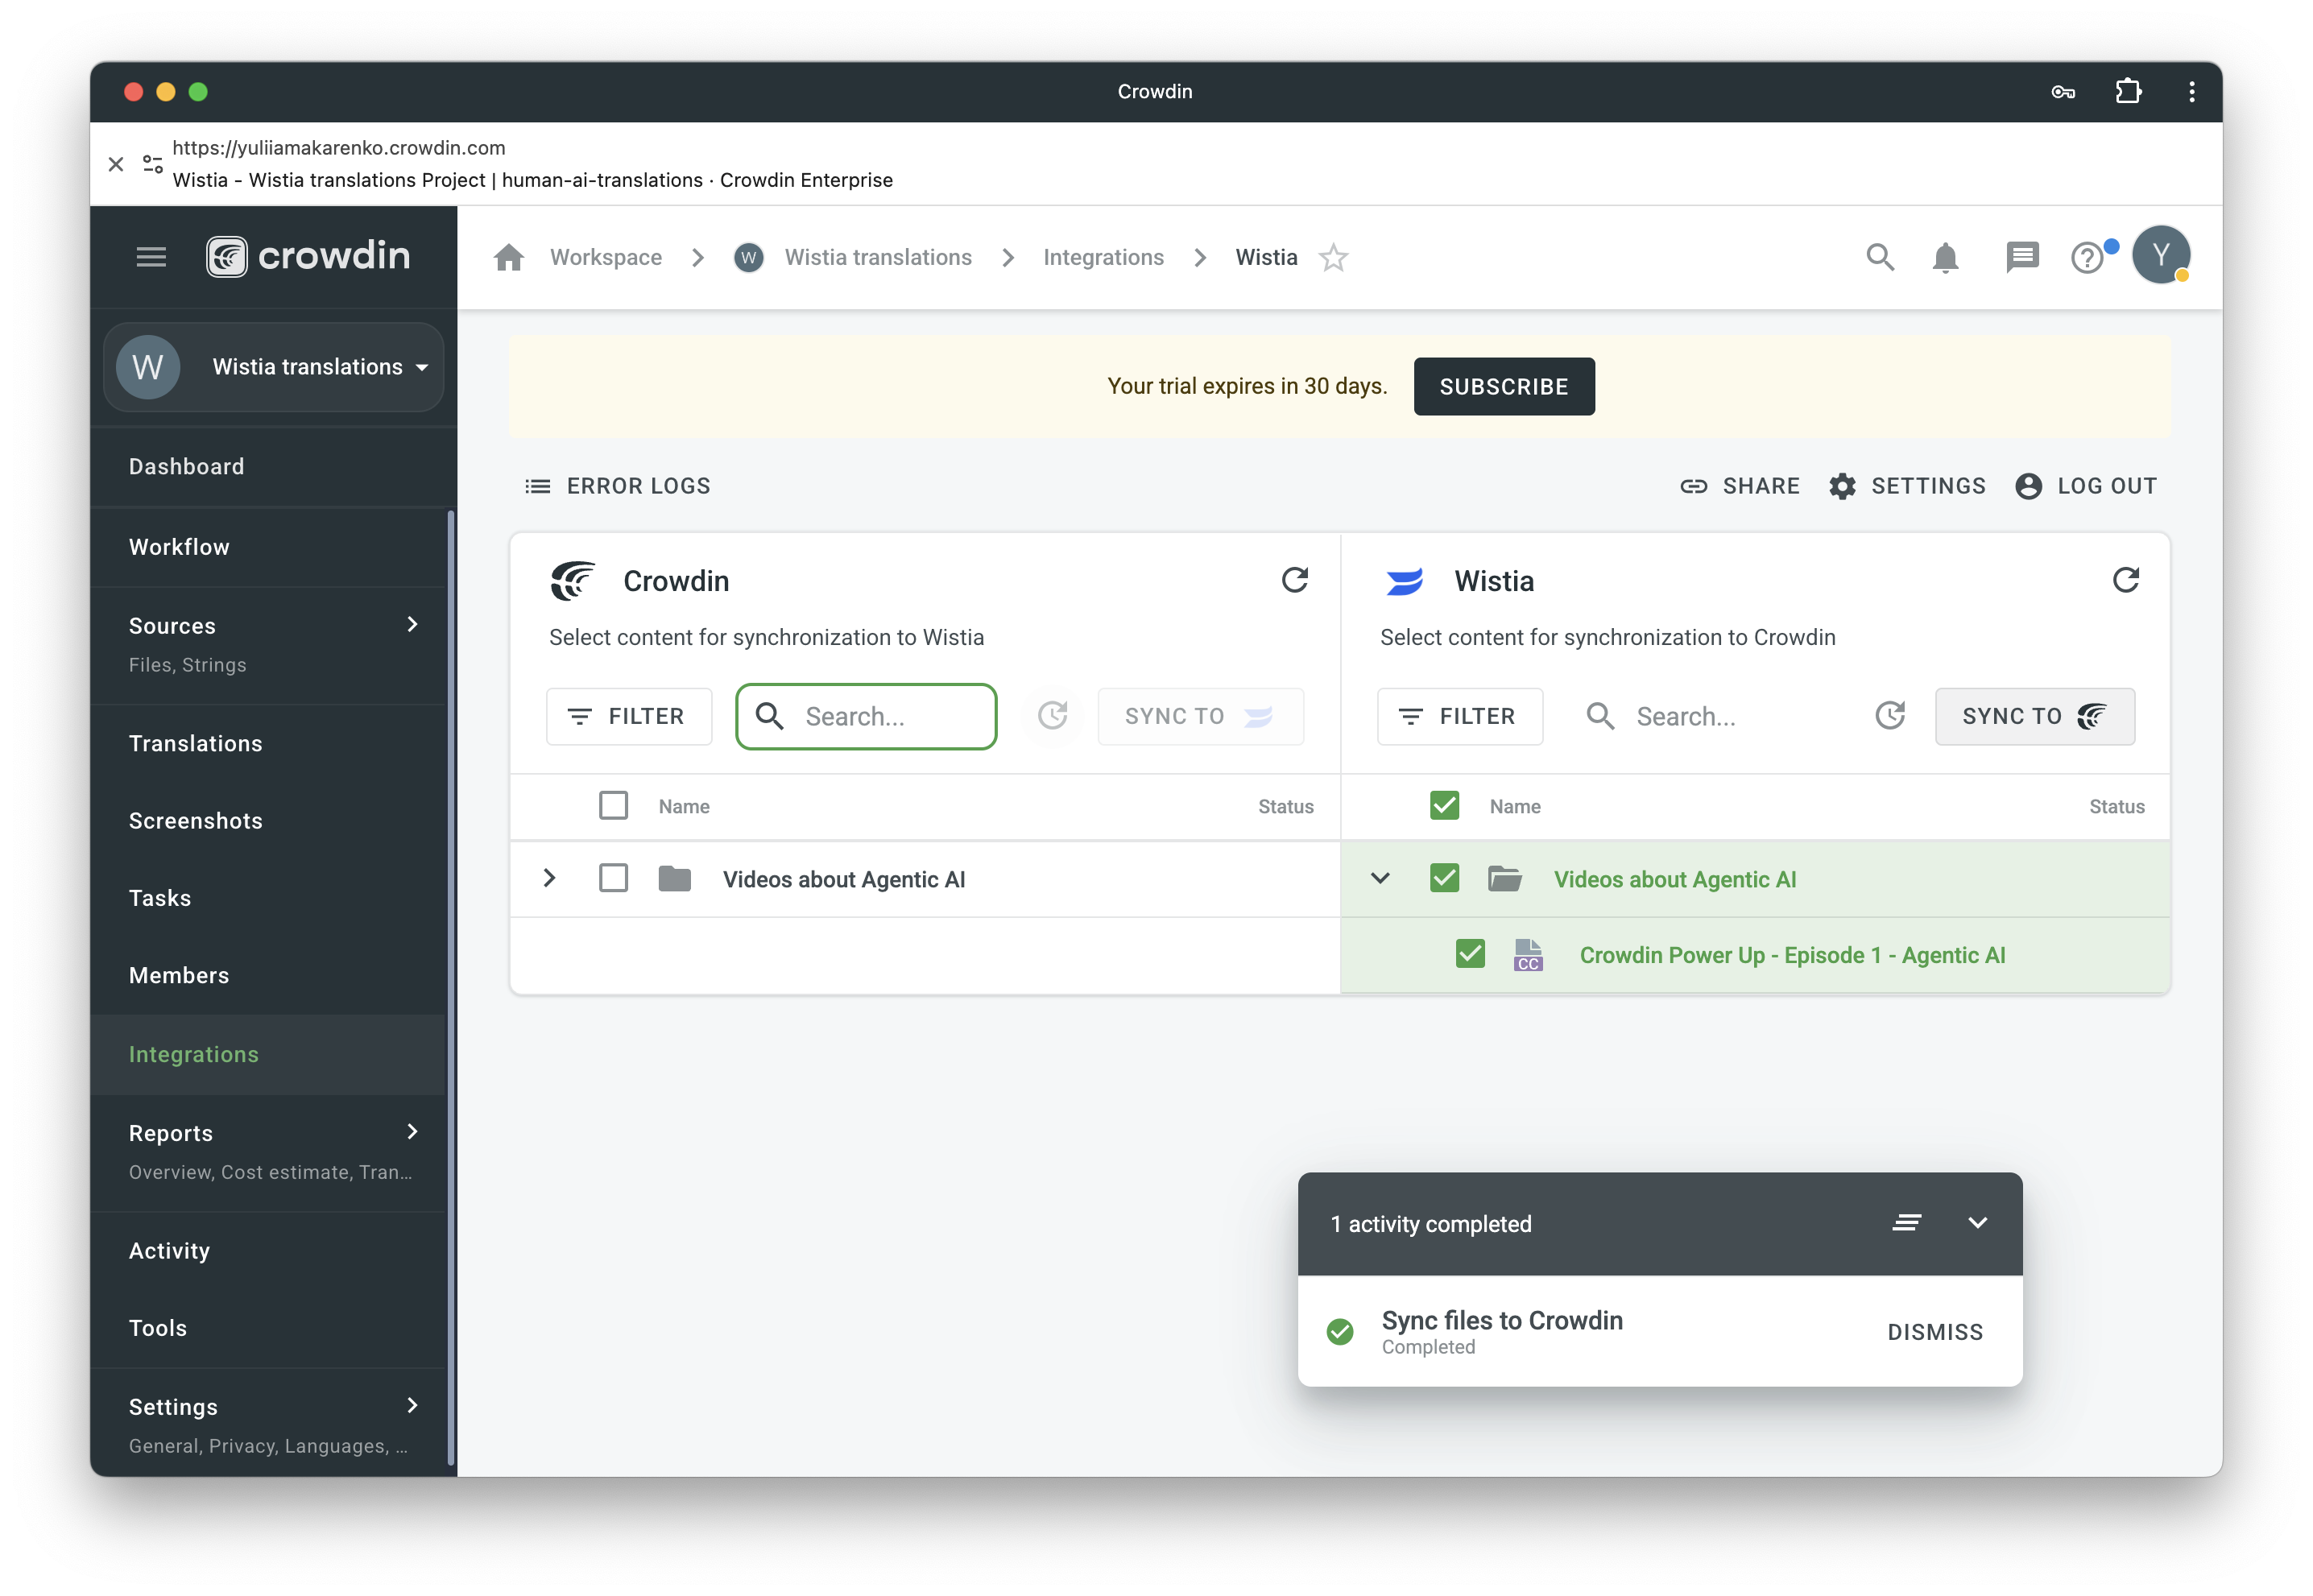Click the green completed checkmark icon
2313x1596 pixels.
point(1339,1331)
